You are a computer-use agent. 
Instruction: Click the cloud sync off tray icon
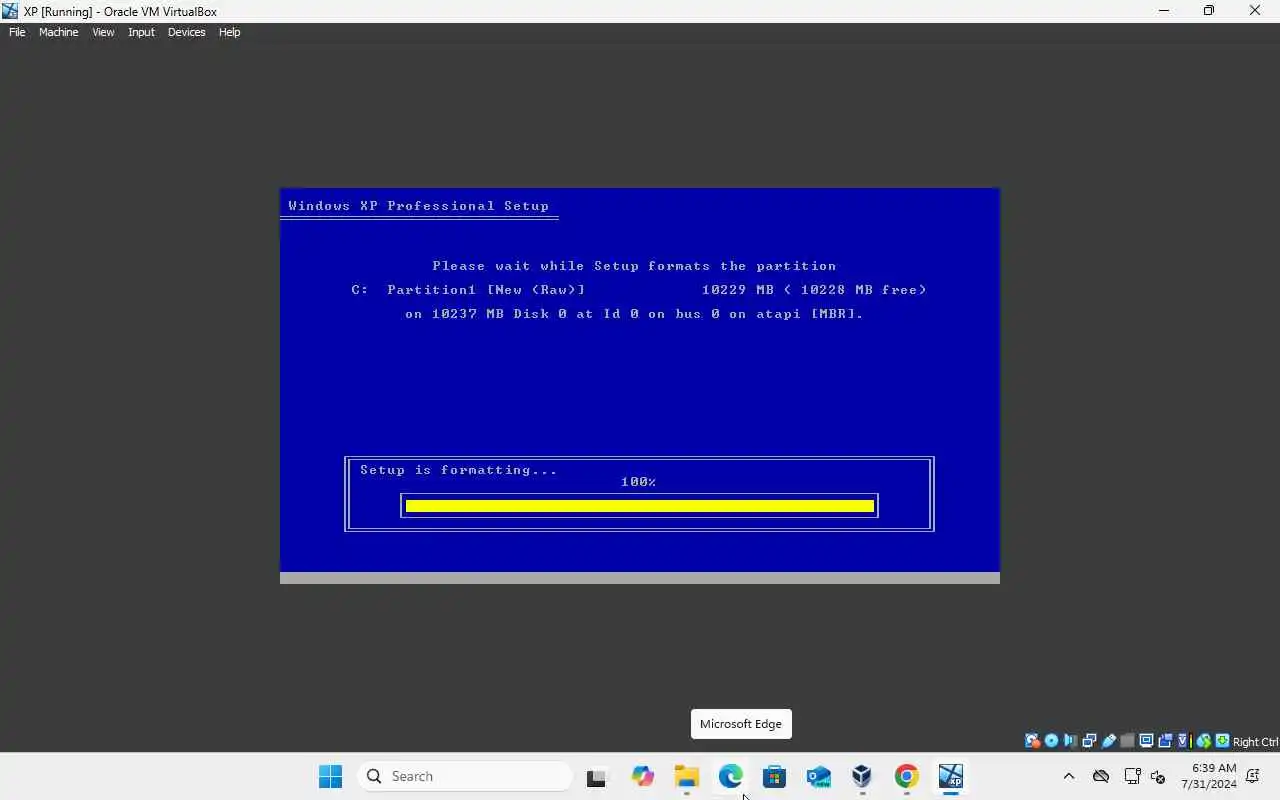pos(1101,776)
